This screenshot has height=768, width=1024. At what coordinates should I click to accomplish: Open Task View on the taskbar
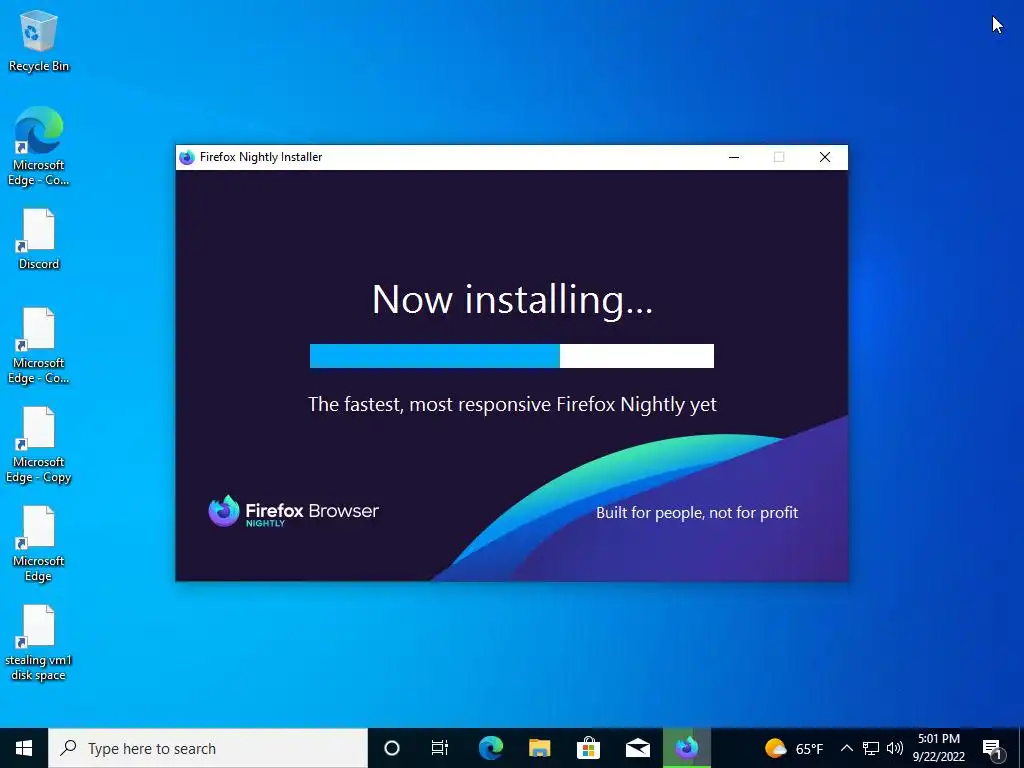pos(440,748)
